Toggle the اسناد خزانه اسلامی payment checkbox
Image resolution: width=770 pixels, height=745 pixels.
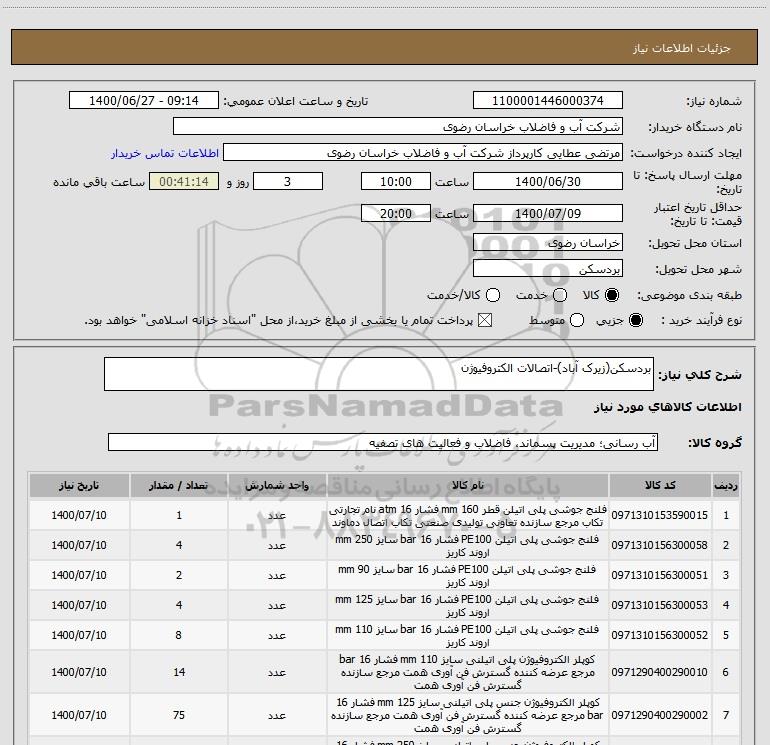click(485, 320)
